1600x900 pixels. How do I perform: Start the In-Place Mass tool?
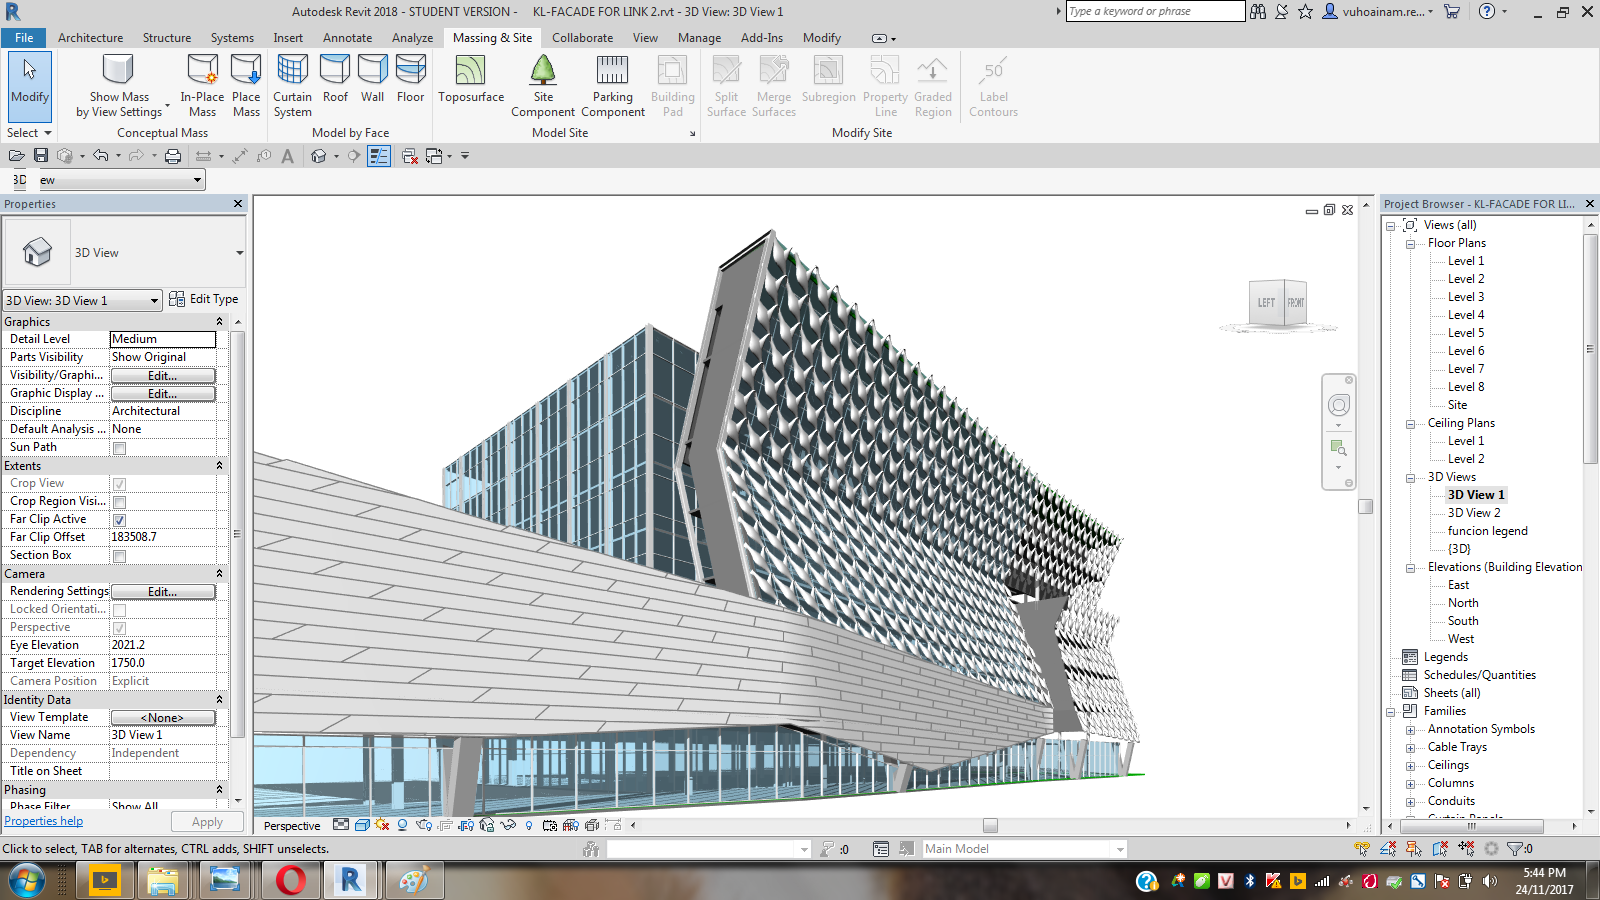point(202,85)
